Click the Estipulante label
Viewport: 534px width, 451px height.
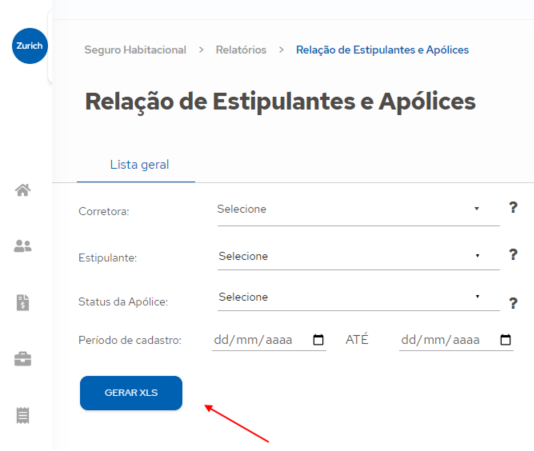pos(108,258)
